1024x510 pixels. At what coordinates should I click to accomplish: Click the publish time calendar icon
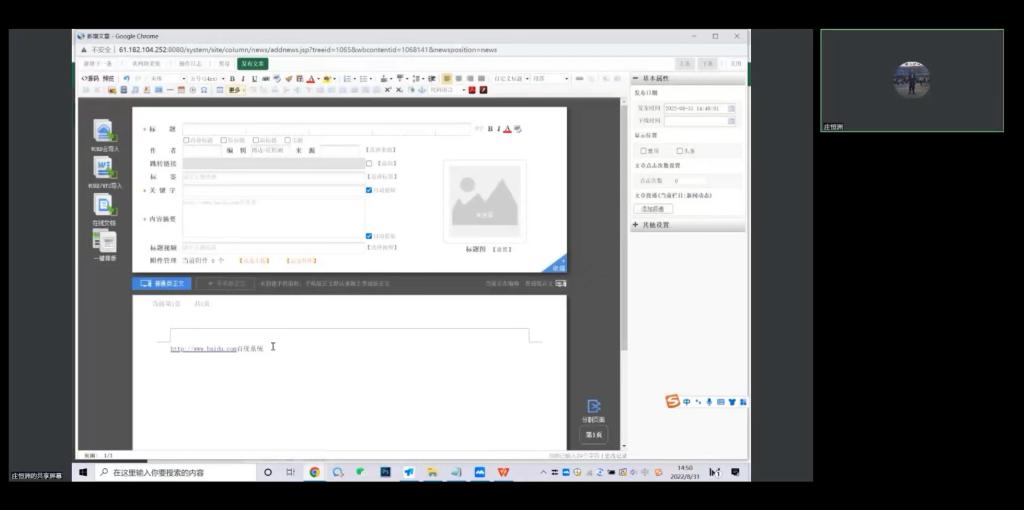coord(732,108)
